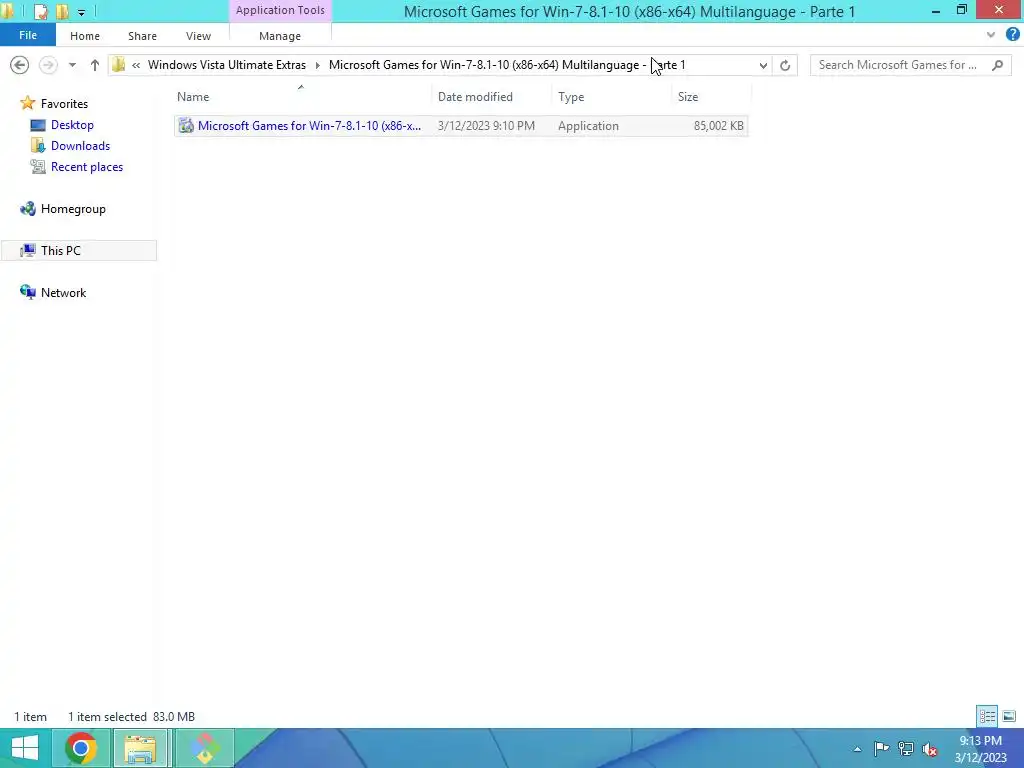This screenshot has width=1024, height=768.
Task: Click the Recent places icon
Action: [x=38, y=167]
